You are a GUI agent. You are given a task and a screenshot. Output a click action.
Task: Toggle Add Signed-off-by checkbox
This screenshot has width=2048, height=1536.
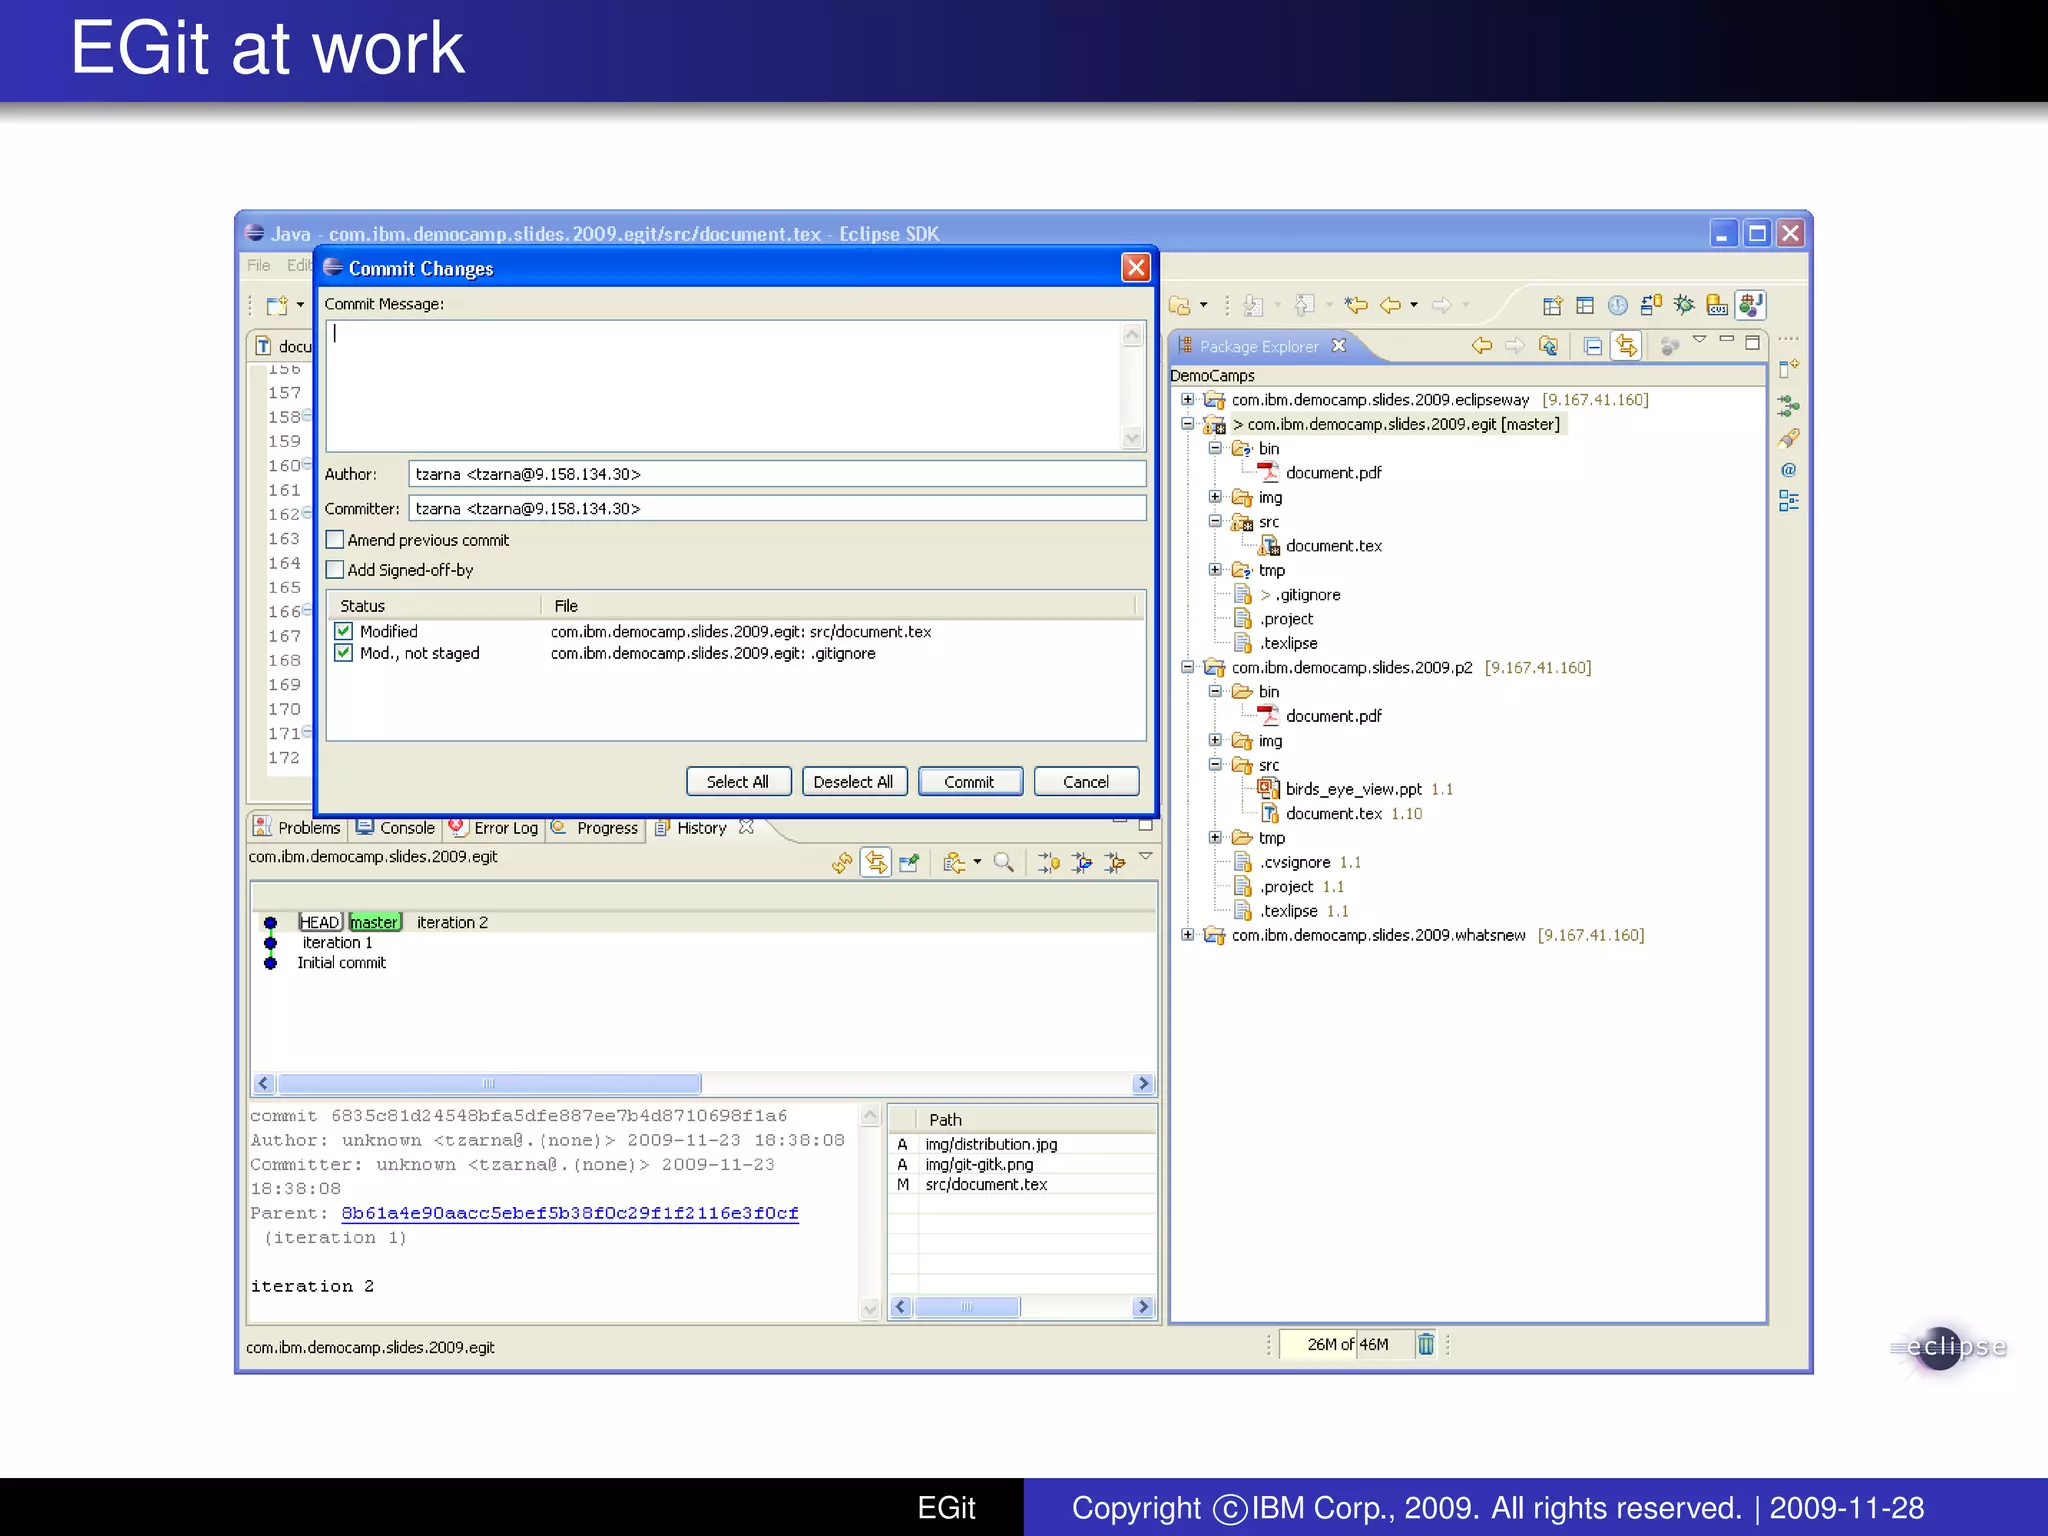click(x=335, y=570)
